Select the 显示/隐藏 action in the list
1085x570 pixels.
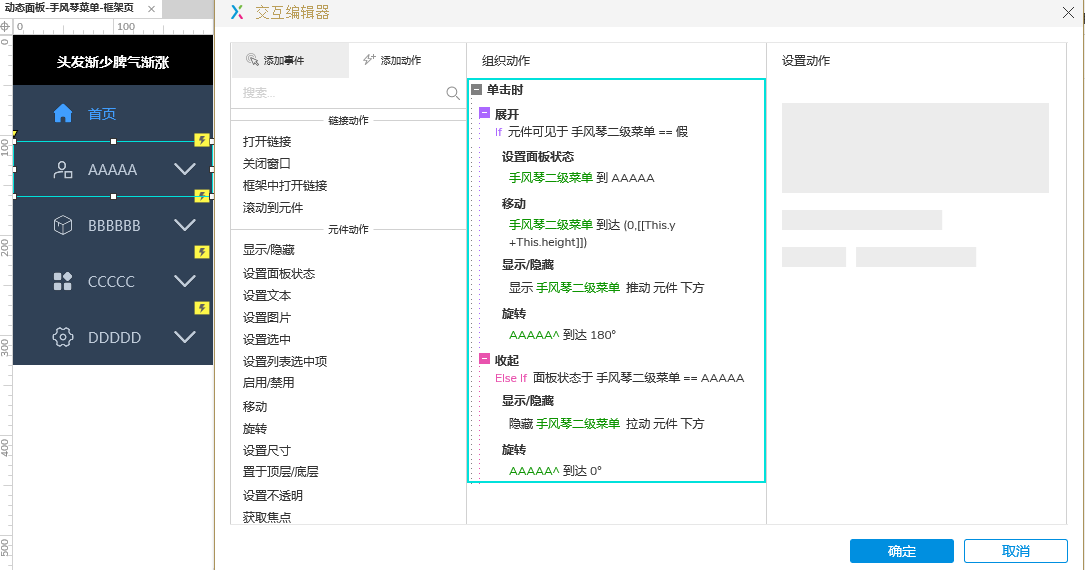pyautogui.click(x=269, y=250)
